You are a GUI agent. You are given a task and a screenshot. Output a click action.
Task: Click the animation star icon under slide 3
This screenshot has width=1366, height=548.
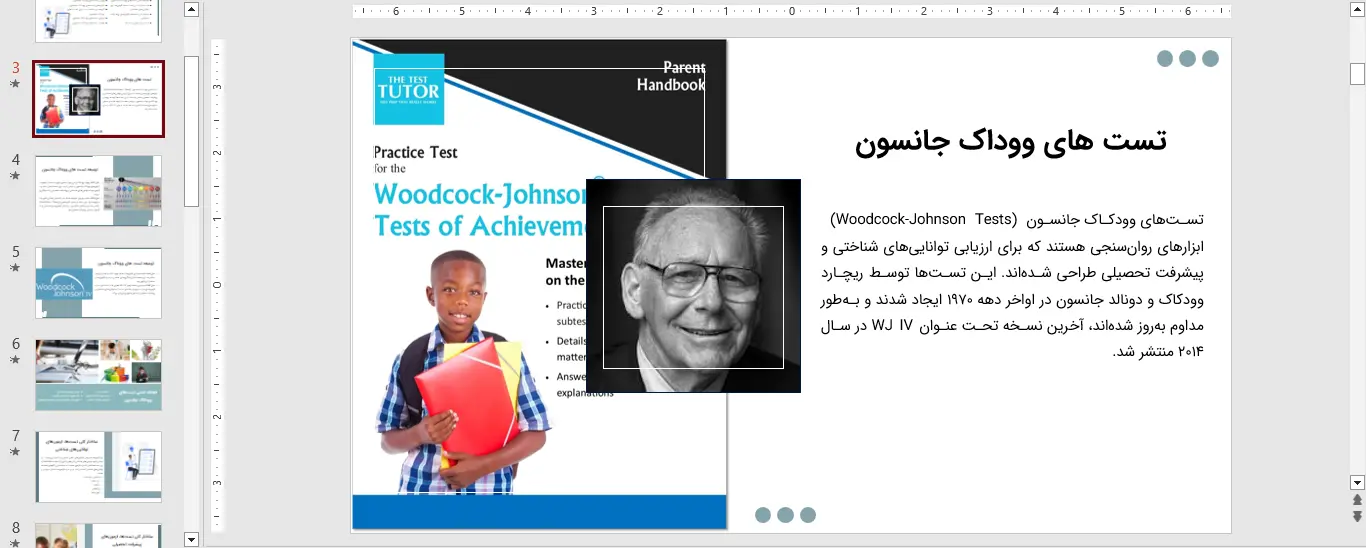(15, 84)
